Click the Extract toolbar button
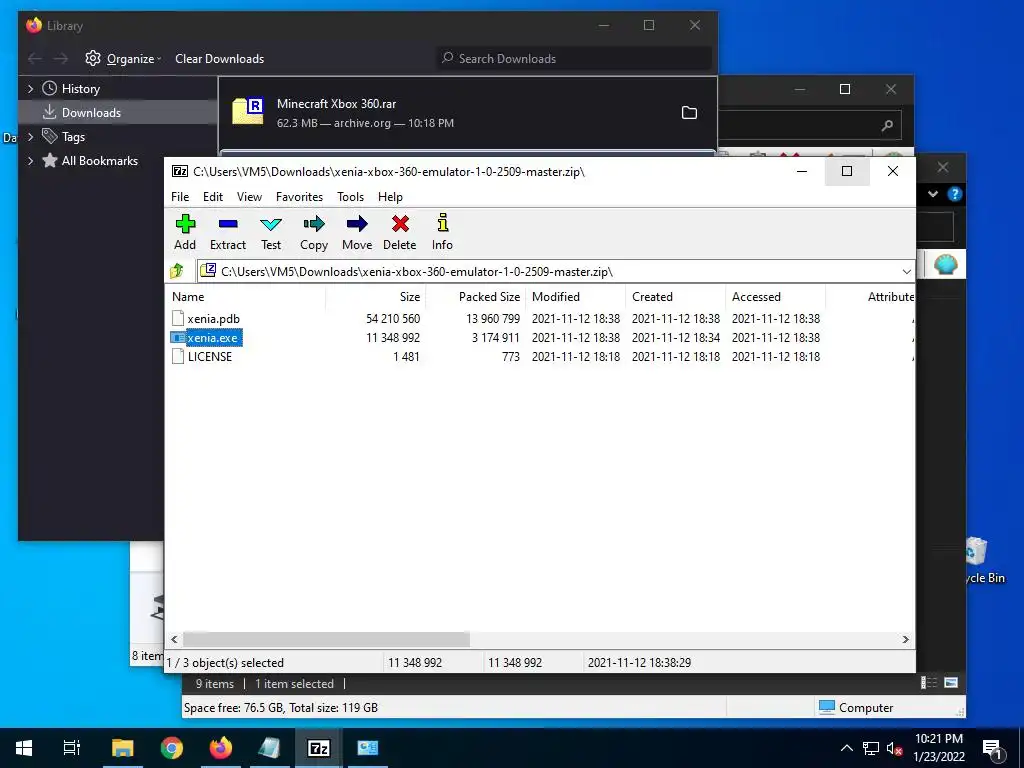Image resolution: width=1024 pixels, height=768 pixels. (227, 232)
